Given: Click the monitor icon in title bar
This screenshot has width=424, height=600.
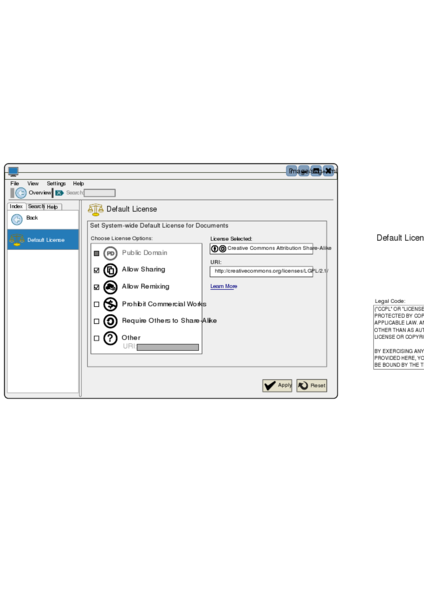Looking at the screenshot, I should coord(13,171).
